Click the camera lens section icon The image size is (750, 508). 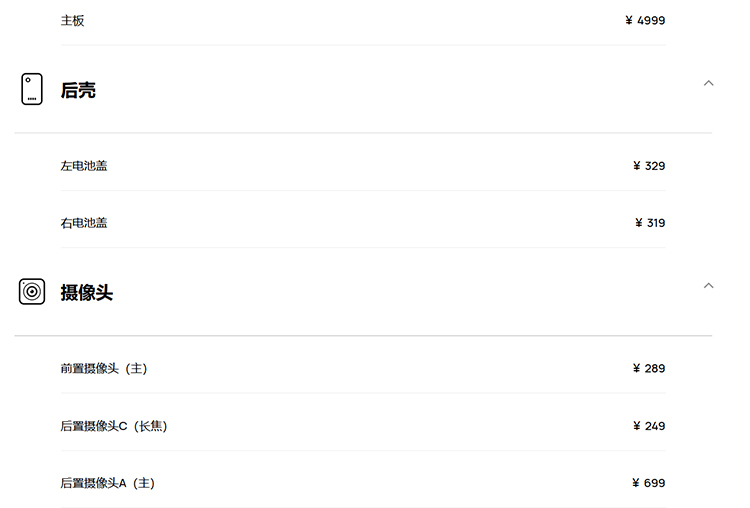point(32,291)
